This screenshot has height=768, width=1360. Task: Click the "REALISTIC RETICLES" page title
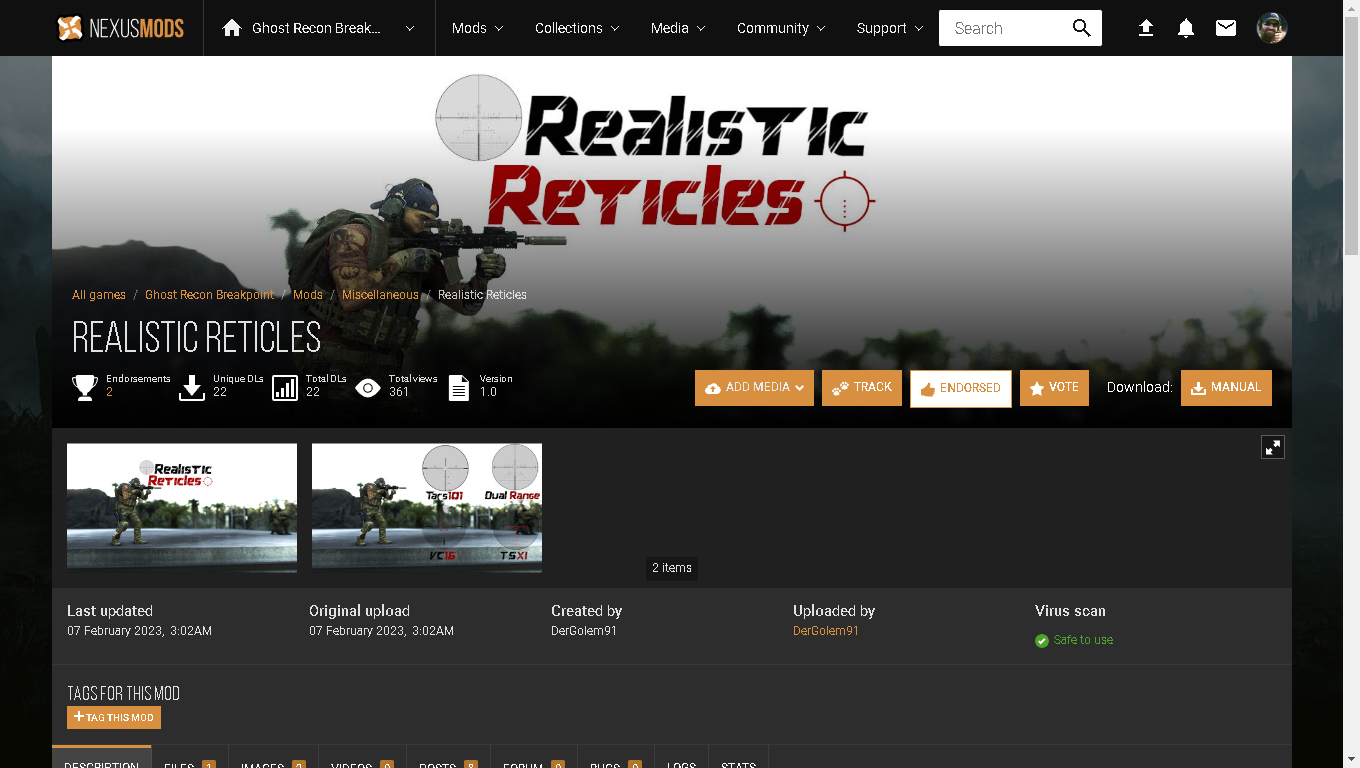pyautogui.click(x=197, y=338)
